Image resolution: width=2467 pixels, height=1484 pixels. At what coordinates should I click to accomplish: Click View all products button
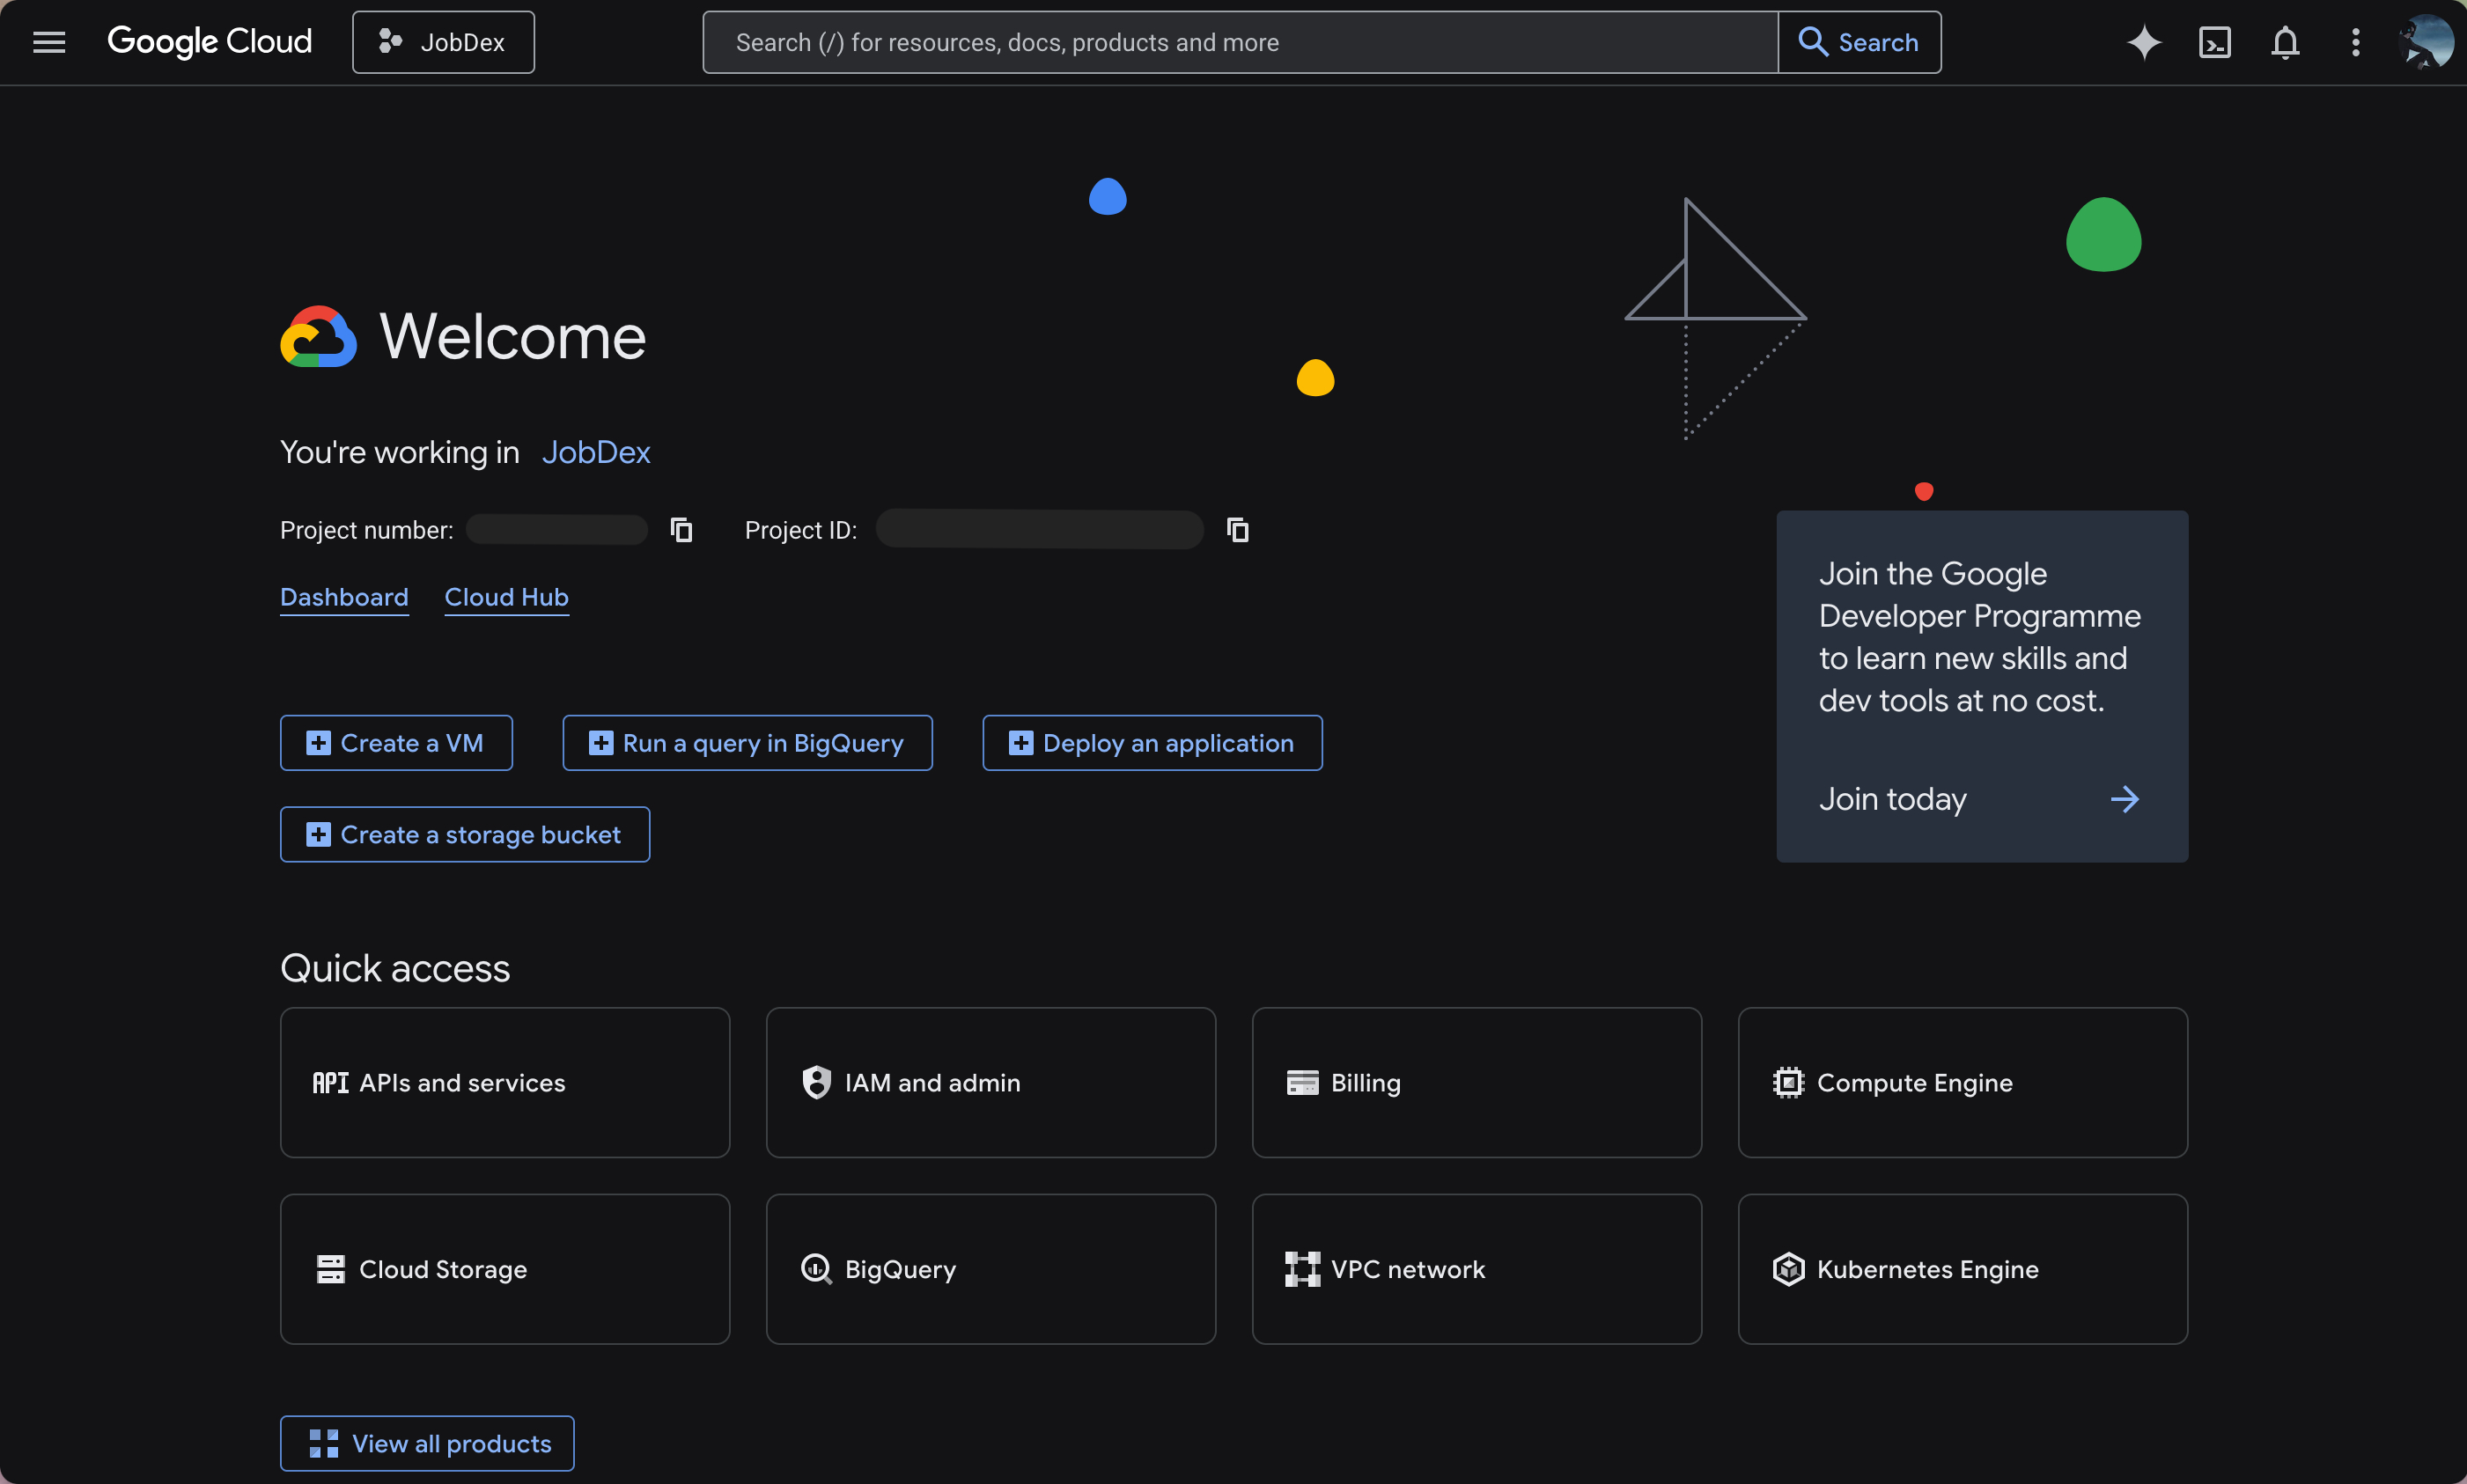pos(427,1443)
